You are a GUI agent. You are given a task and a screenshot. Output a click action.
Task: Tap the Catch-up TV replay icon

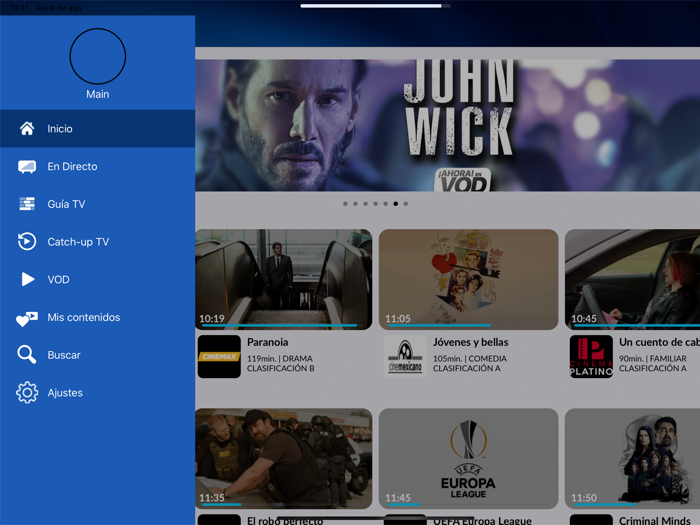[27, 242]
